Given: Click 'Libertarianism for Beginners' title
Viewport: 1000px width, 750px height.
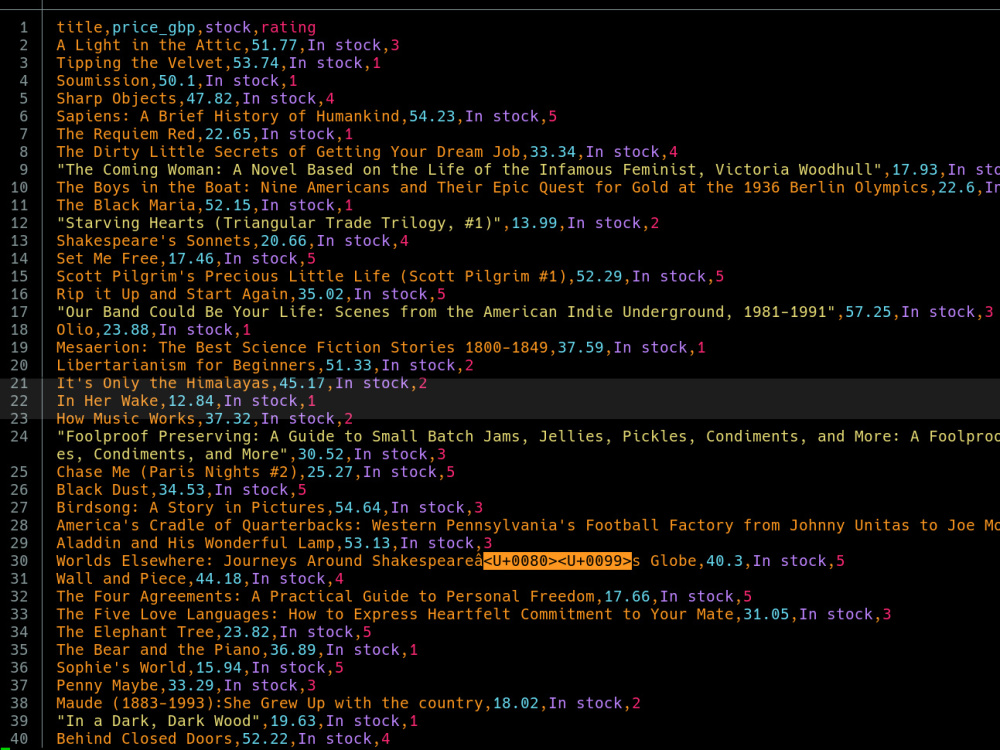Looking at the screenshot, I should (x=186, y=367).
